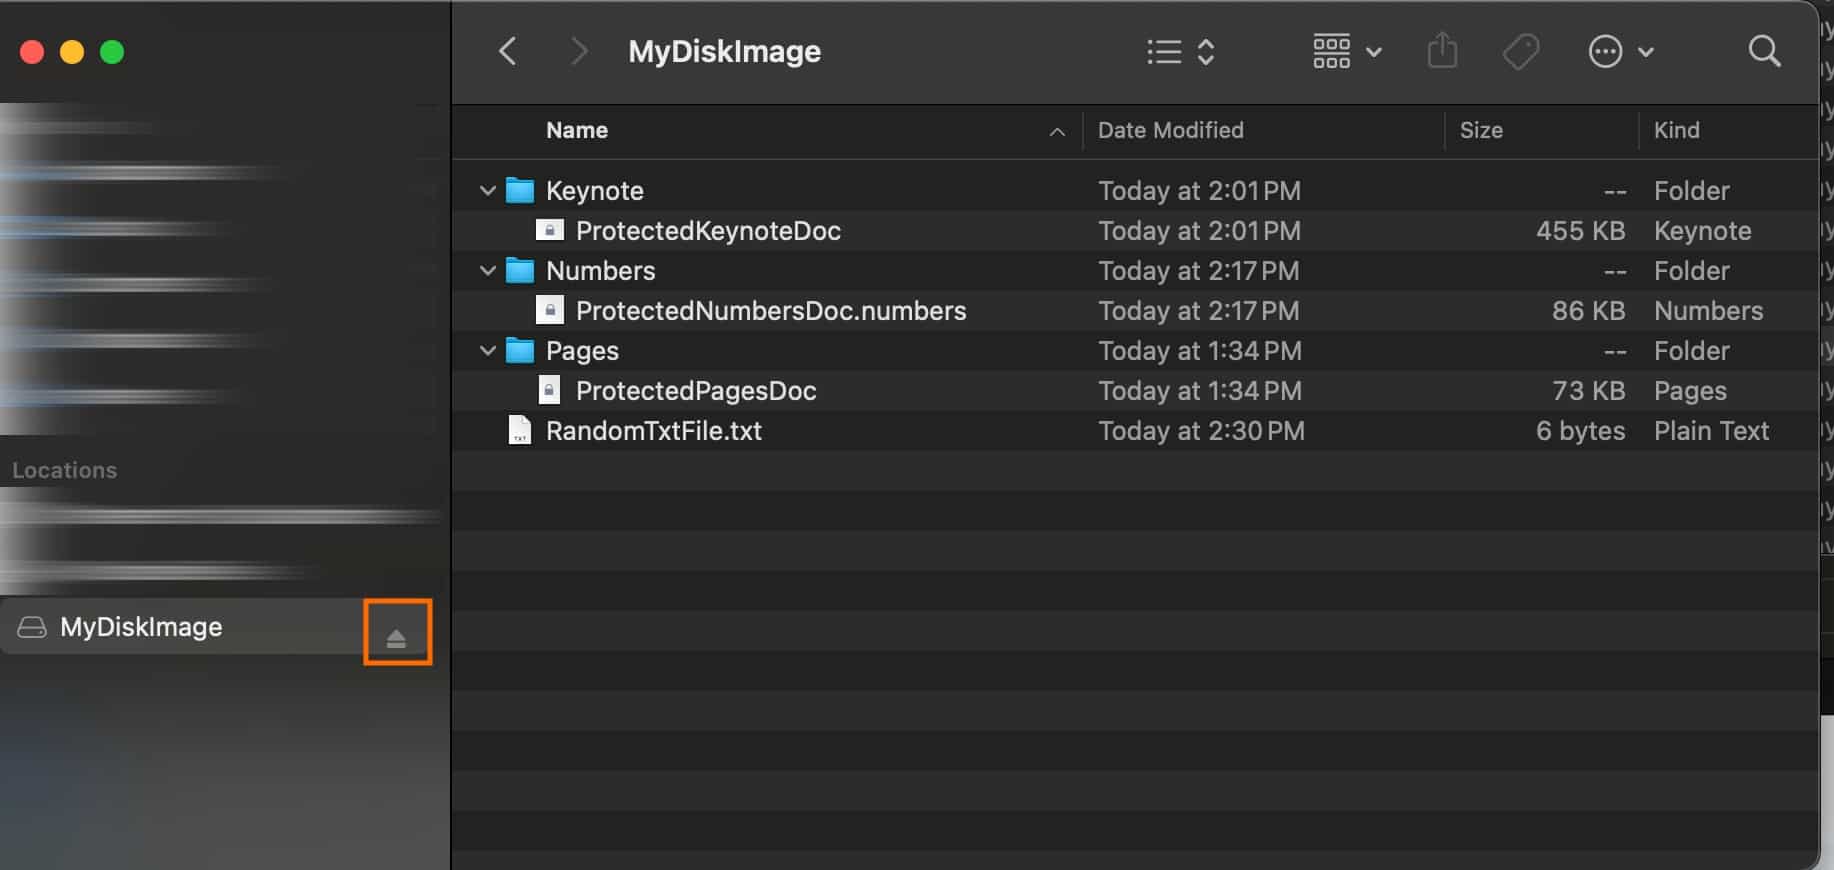Screen dimensions: 1834x870
Task: Switch view with the list view control
Action: click(1180, 51)
